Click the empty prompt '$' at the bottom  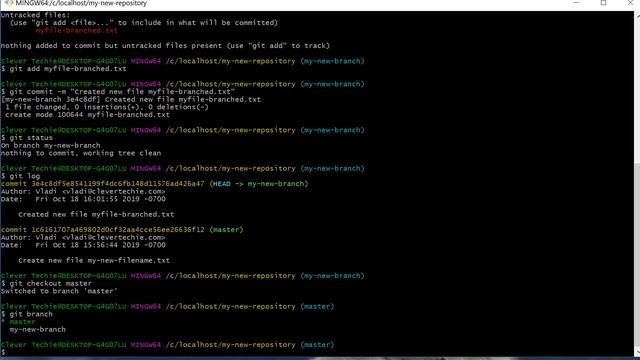pyautogui.click(x=3, y=352)
